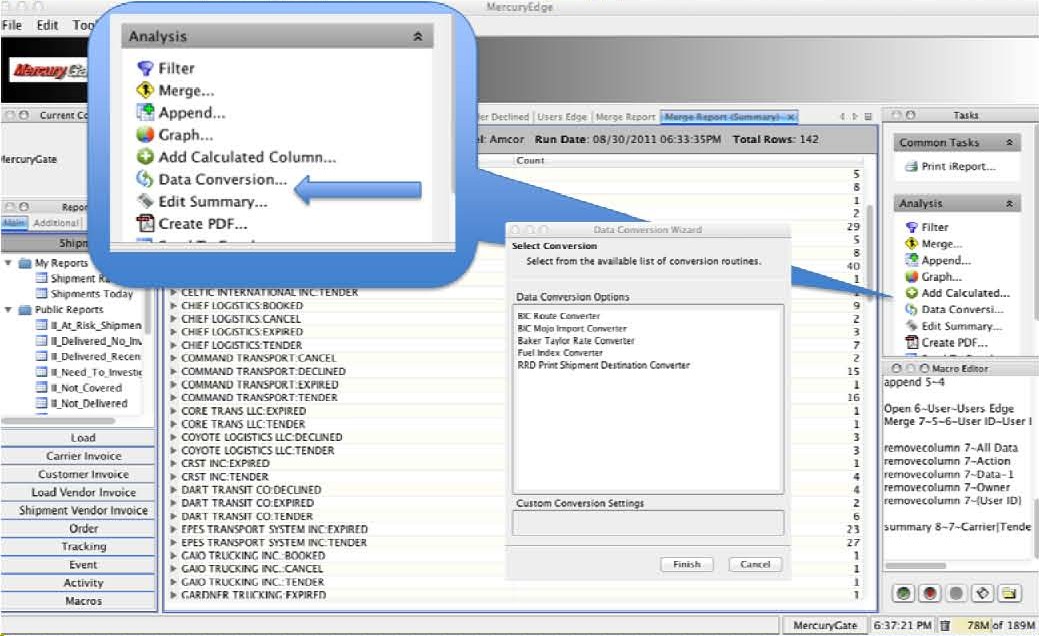Open the Edit menu

(47, 25)
